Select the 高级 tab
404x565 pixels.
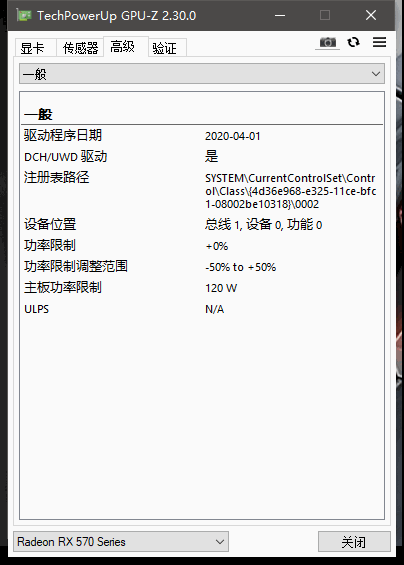pyautogui.click(x=123, y=47)
